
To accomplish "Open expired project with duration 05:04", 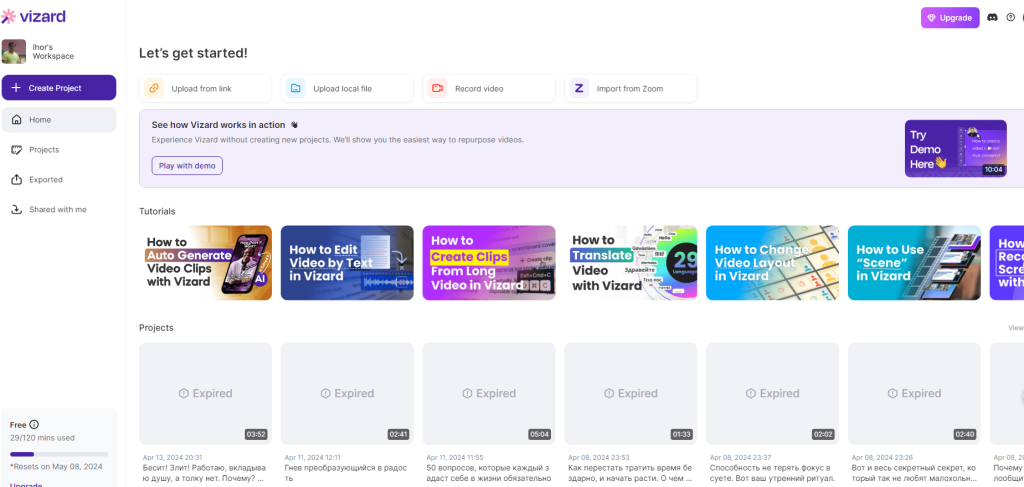I will (489, 394).
